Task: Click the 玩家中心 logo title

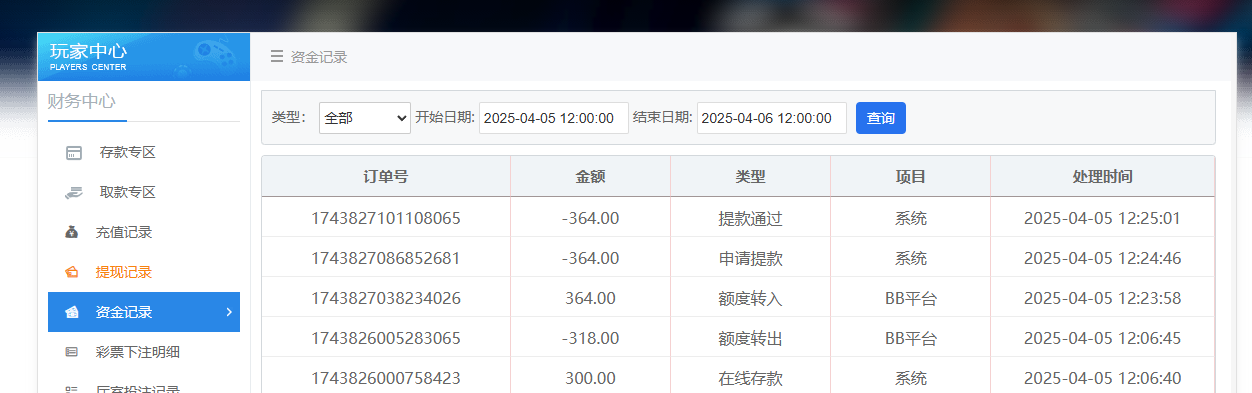Action: pos(89,52)
